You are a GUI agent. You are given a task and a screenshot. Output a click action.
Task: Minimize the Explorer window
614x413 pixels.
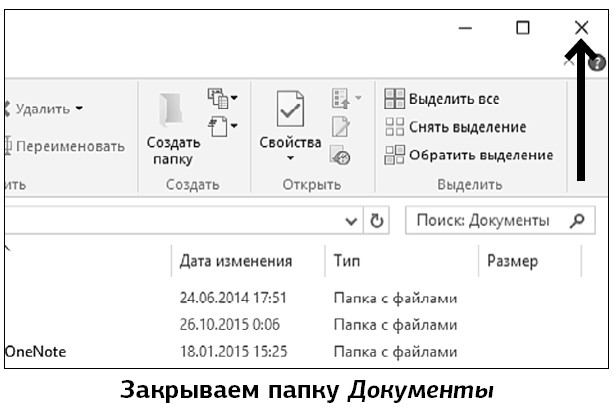tap(465, 28)
